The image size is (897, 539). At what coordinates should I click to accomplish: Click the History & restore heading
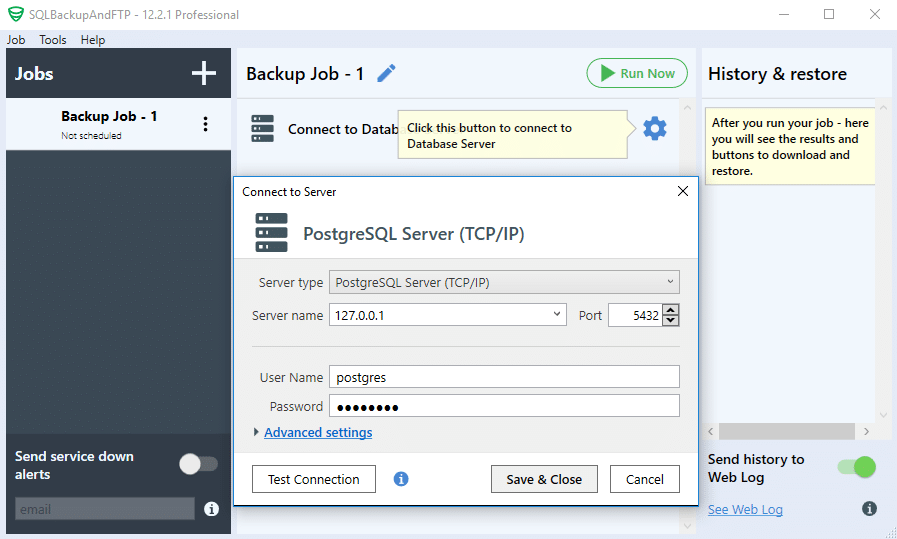(777, 74)
